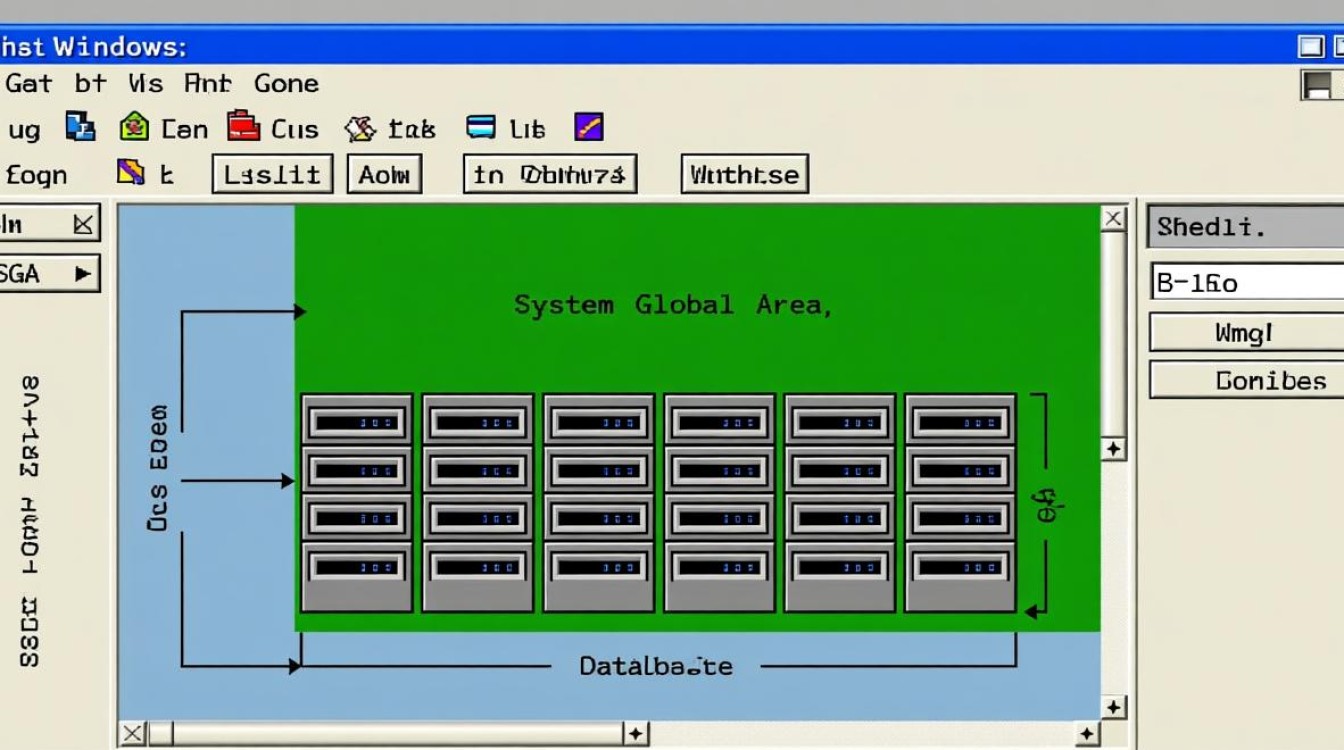Viewport: 1344px width, 750px height.
Task: Click the horizontal scrollbar below the diagram
Action: (390, 735)
